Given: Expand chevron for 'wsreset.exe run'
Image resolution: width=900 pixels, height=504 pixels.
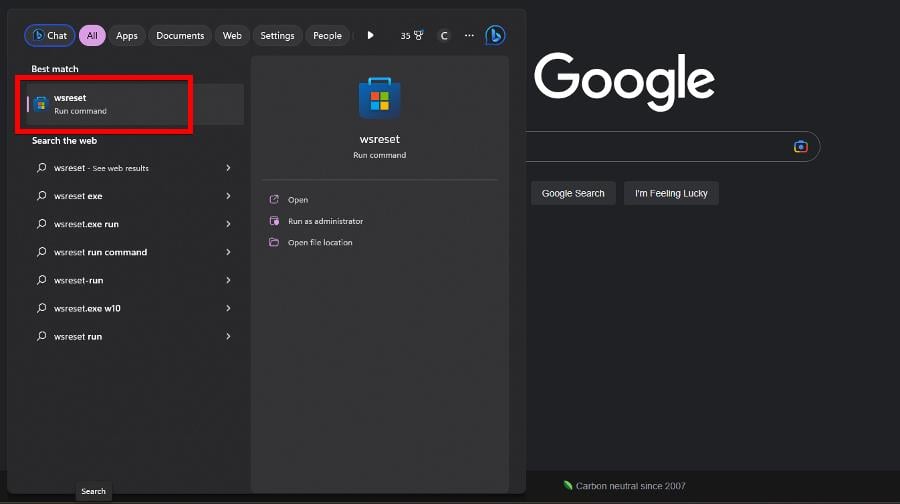Looking at the screenshot, I should coord(228,224).
